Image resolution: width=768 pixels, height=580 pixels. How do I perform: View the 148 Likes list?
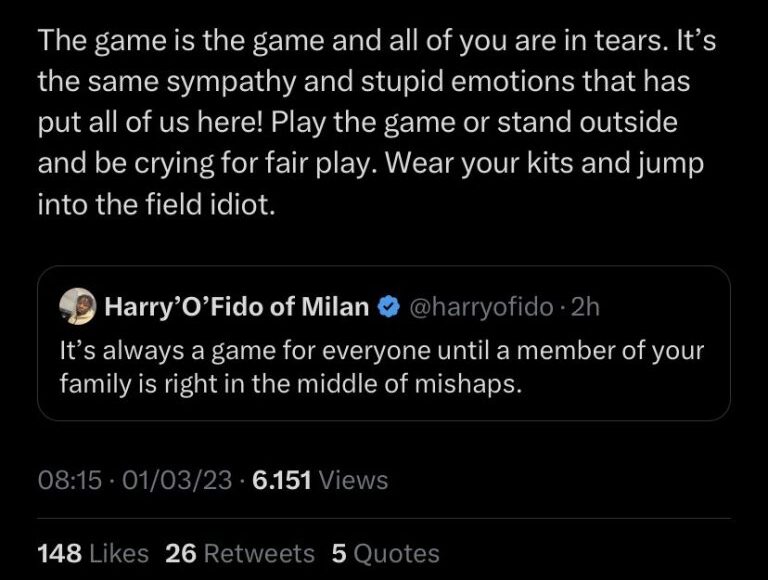pos(92,553)
